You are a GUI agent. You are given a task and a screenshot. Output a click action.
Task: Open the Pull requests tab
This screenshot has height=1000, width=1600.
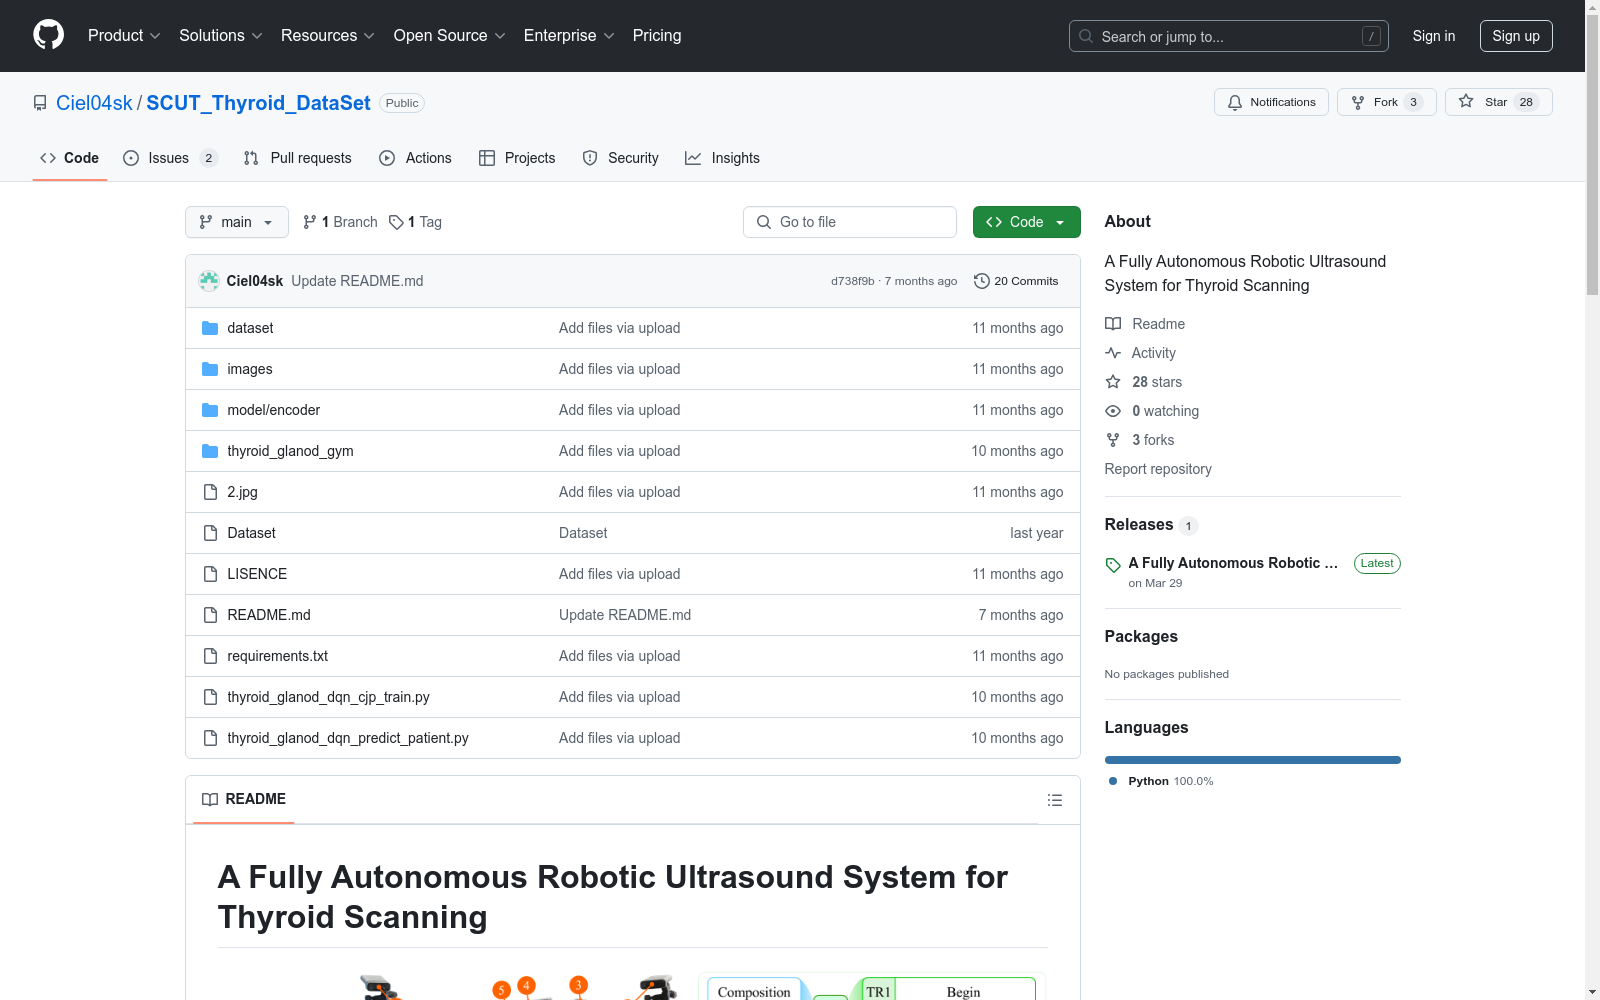point(298,158)
